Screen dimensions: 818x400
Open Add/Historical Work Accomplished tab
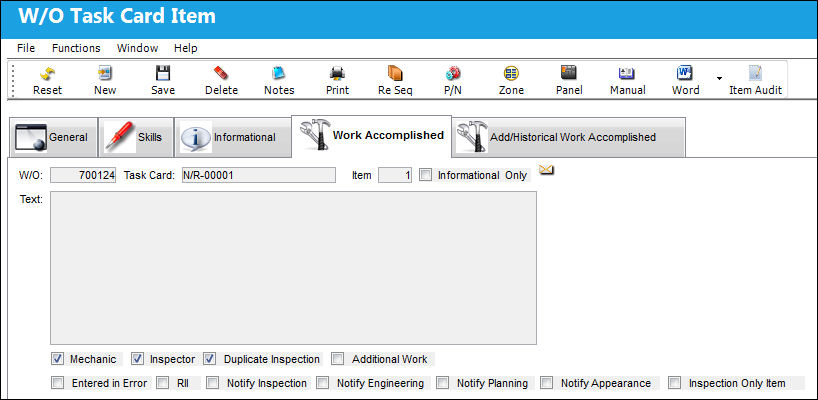click(x=569, y=138)
